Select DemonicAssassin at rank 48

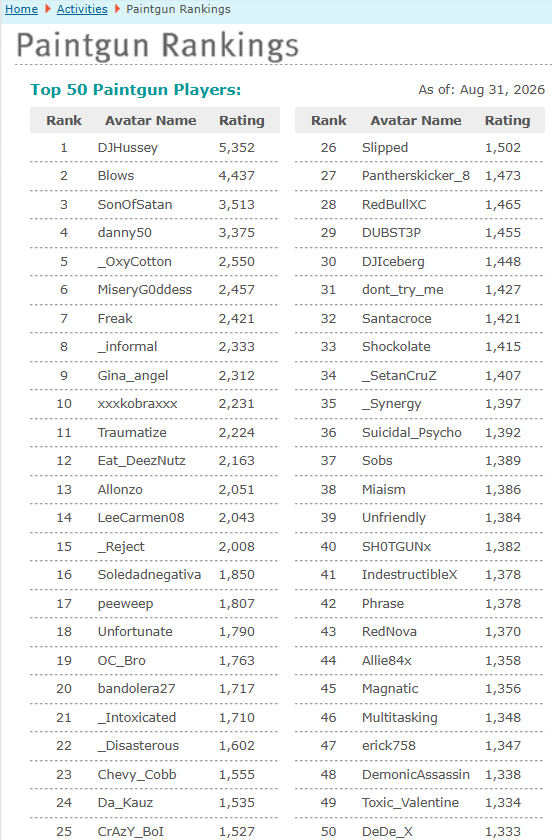click(x=416, y=775)
